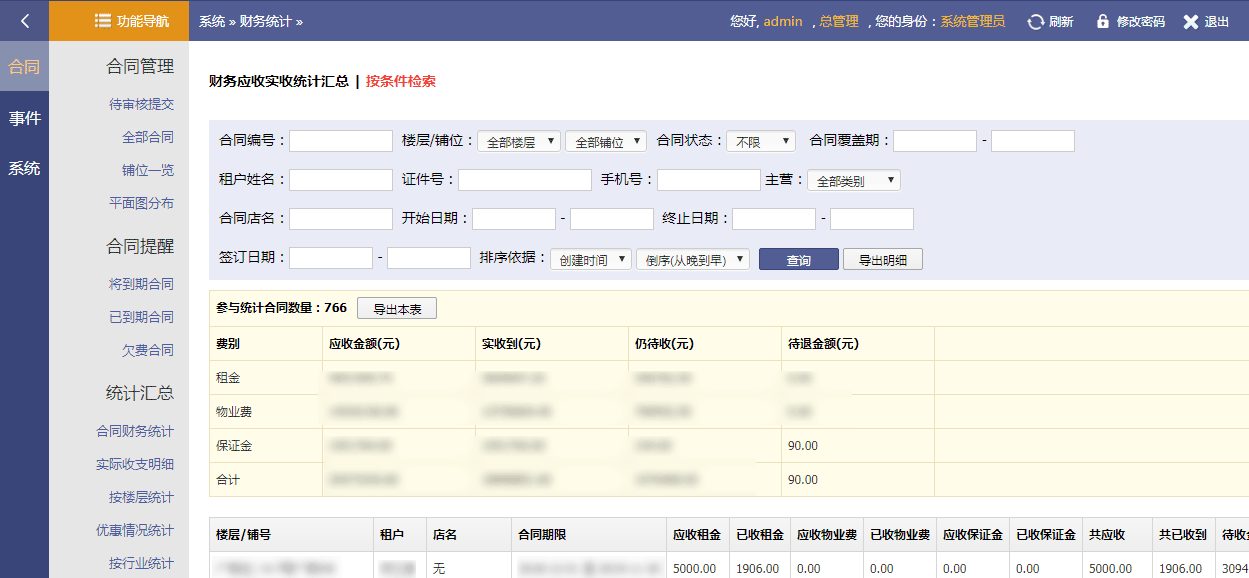
Task: Click the 合计 row label
Action: 228,480
